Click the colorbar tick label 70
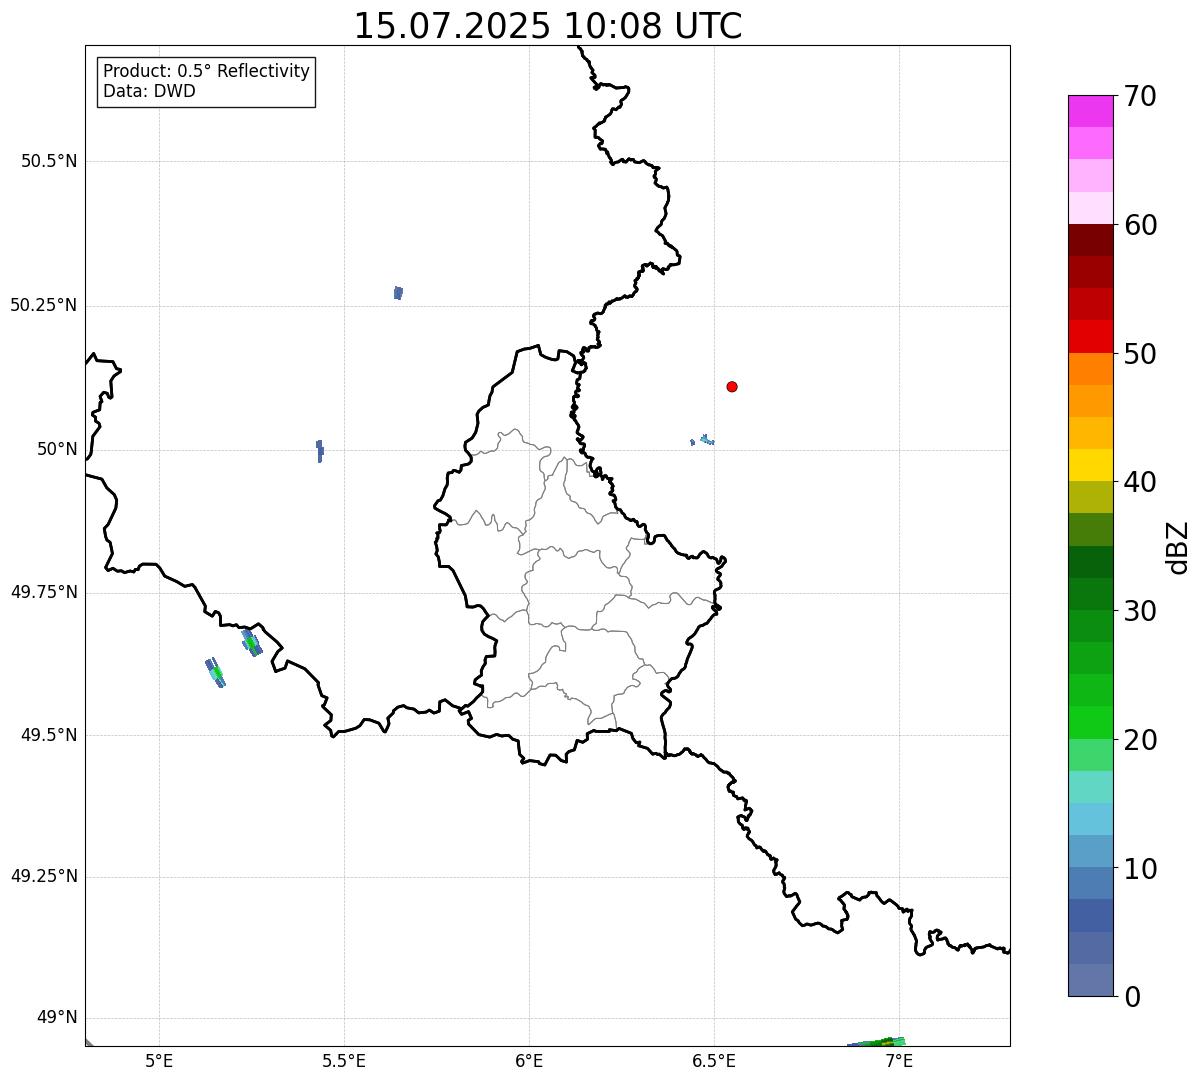1202x1081 pixels. [1140, 97]
